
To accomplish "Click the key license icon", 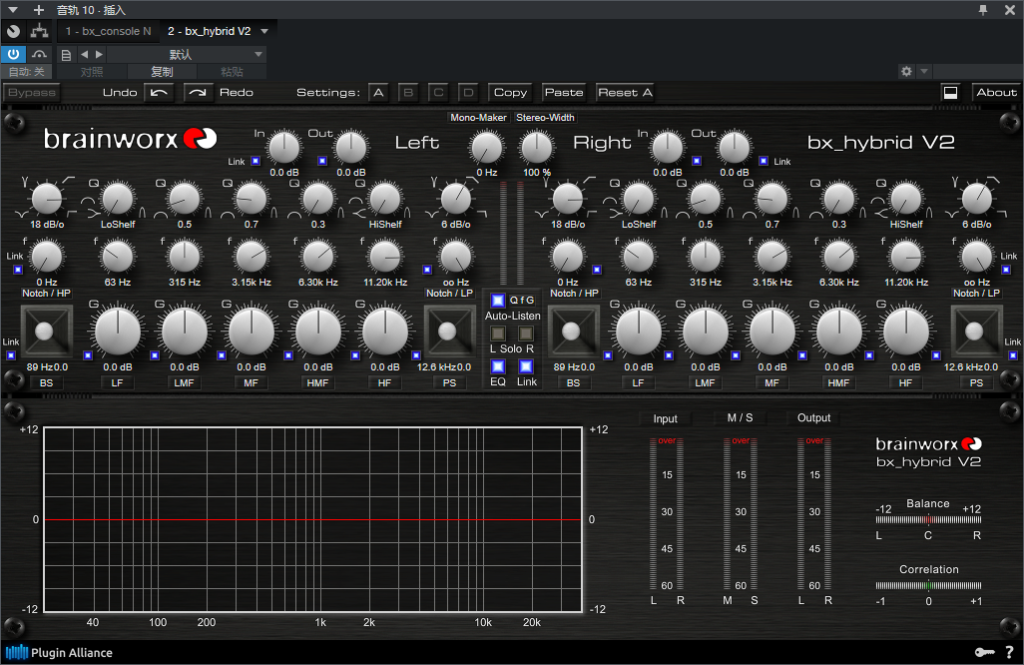I will coord(983,653).
